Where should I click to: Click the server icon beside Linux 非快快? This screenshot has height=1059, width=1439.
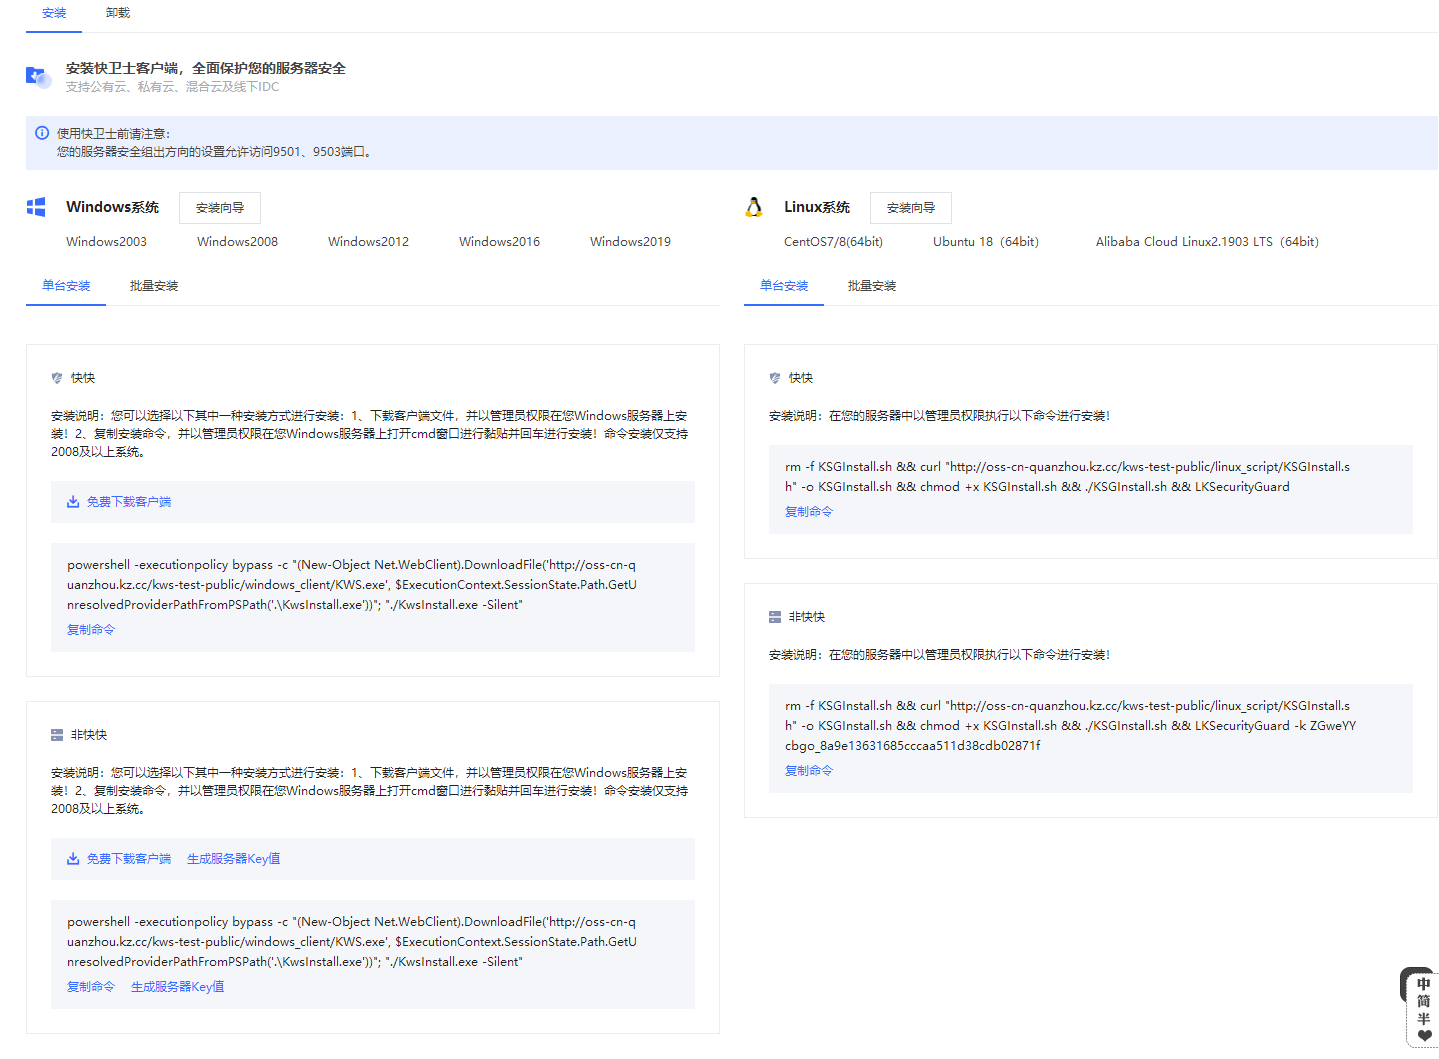coord(775,617)
